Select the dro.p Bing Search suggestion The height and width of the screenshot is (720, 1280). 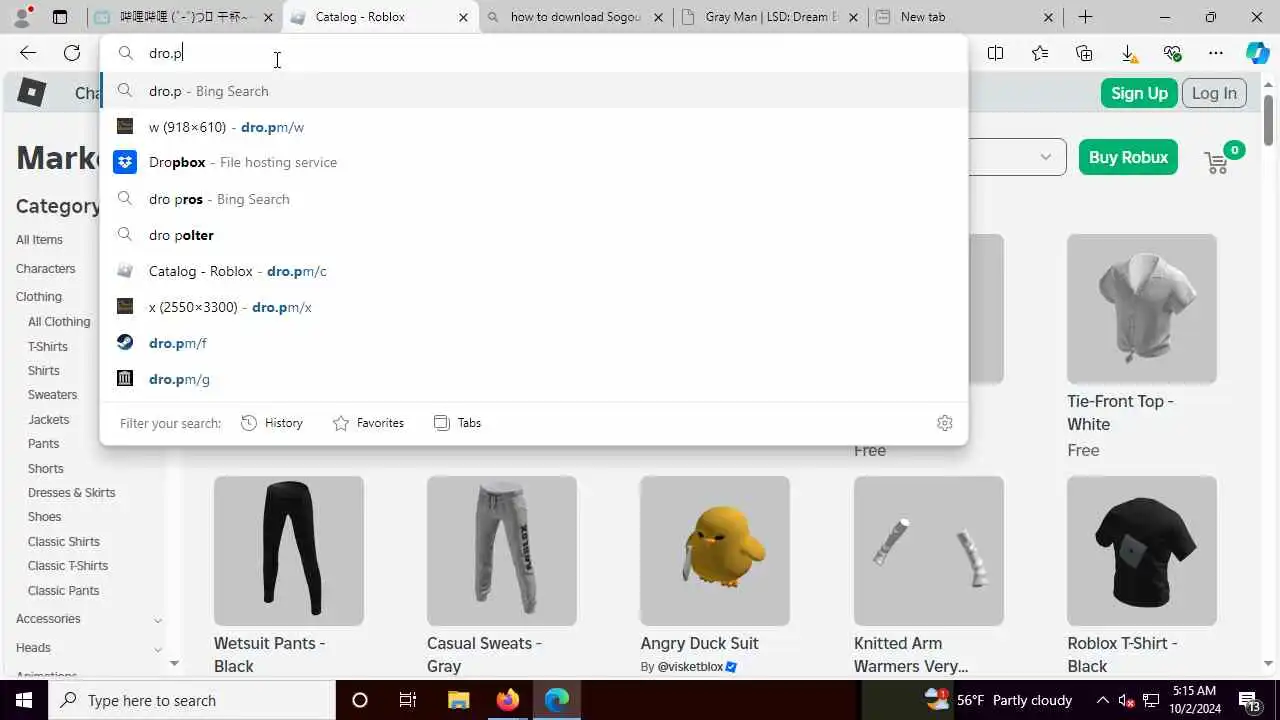[534, 91]
